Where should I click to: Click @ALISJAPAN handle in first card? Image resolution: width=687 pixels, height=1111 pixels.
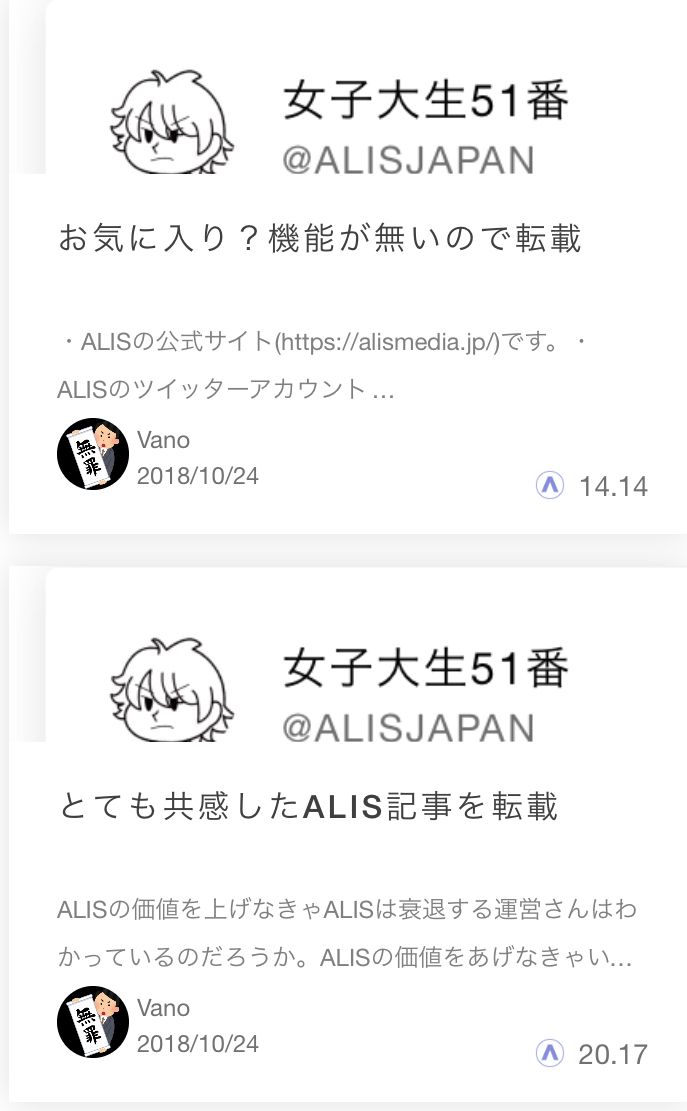[x=408, y=160]
